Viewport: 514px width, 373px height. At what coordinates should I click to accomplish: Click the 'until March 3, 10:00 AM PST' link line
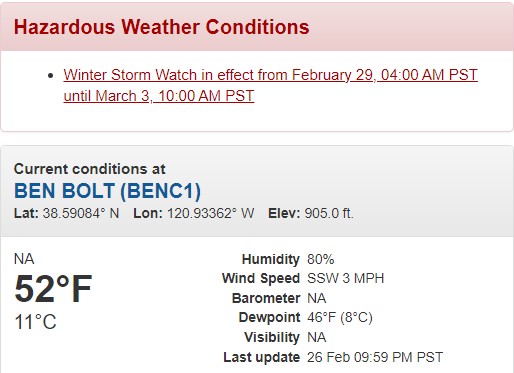(159, 96)
